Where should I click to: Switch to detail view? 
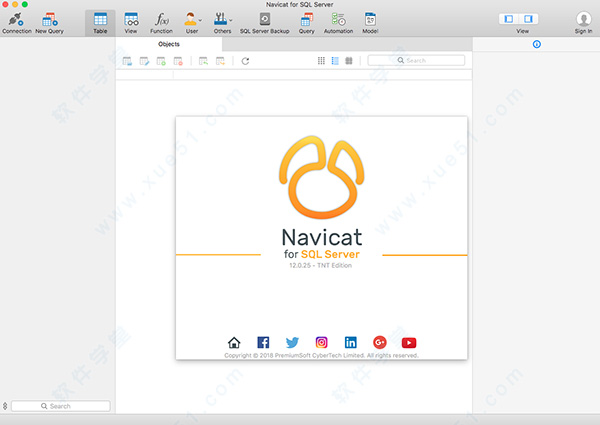[x=349, y=60]
